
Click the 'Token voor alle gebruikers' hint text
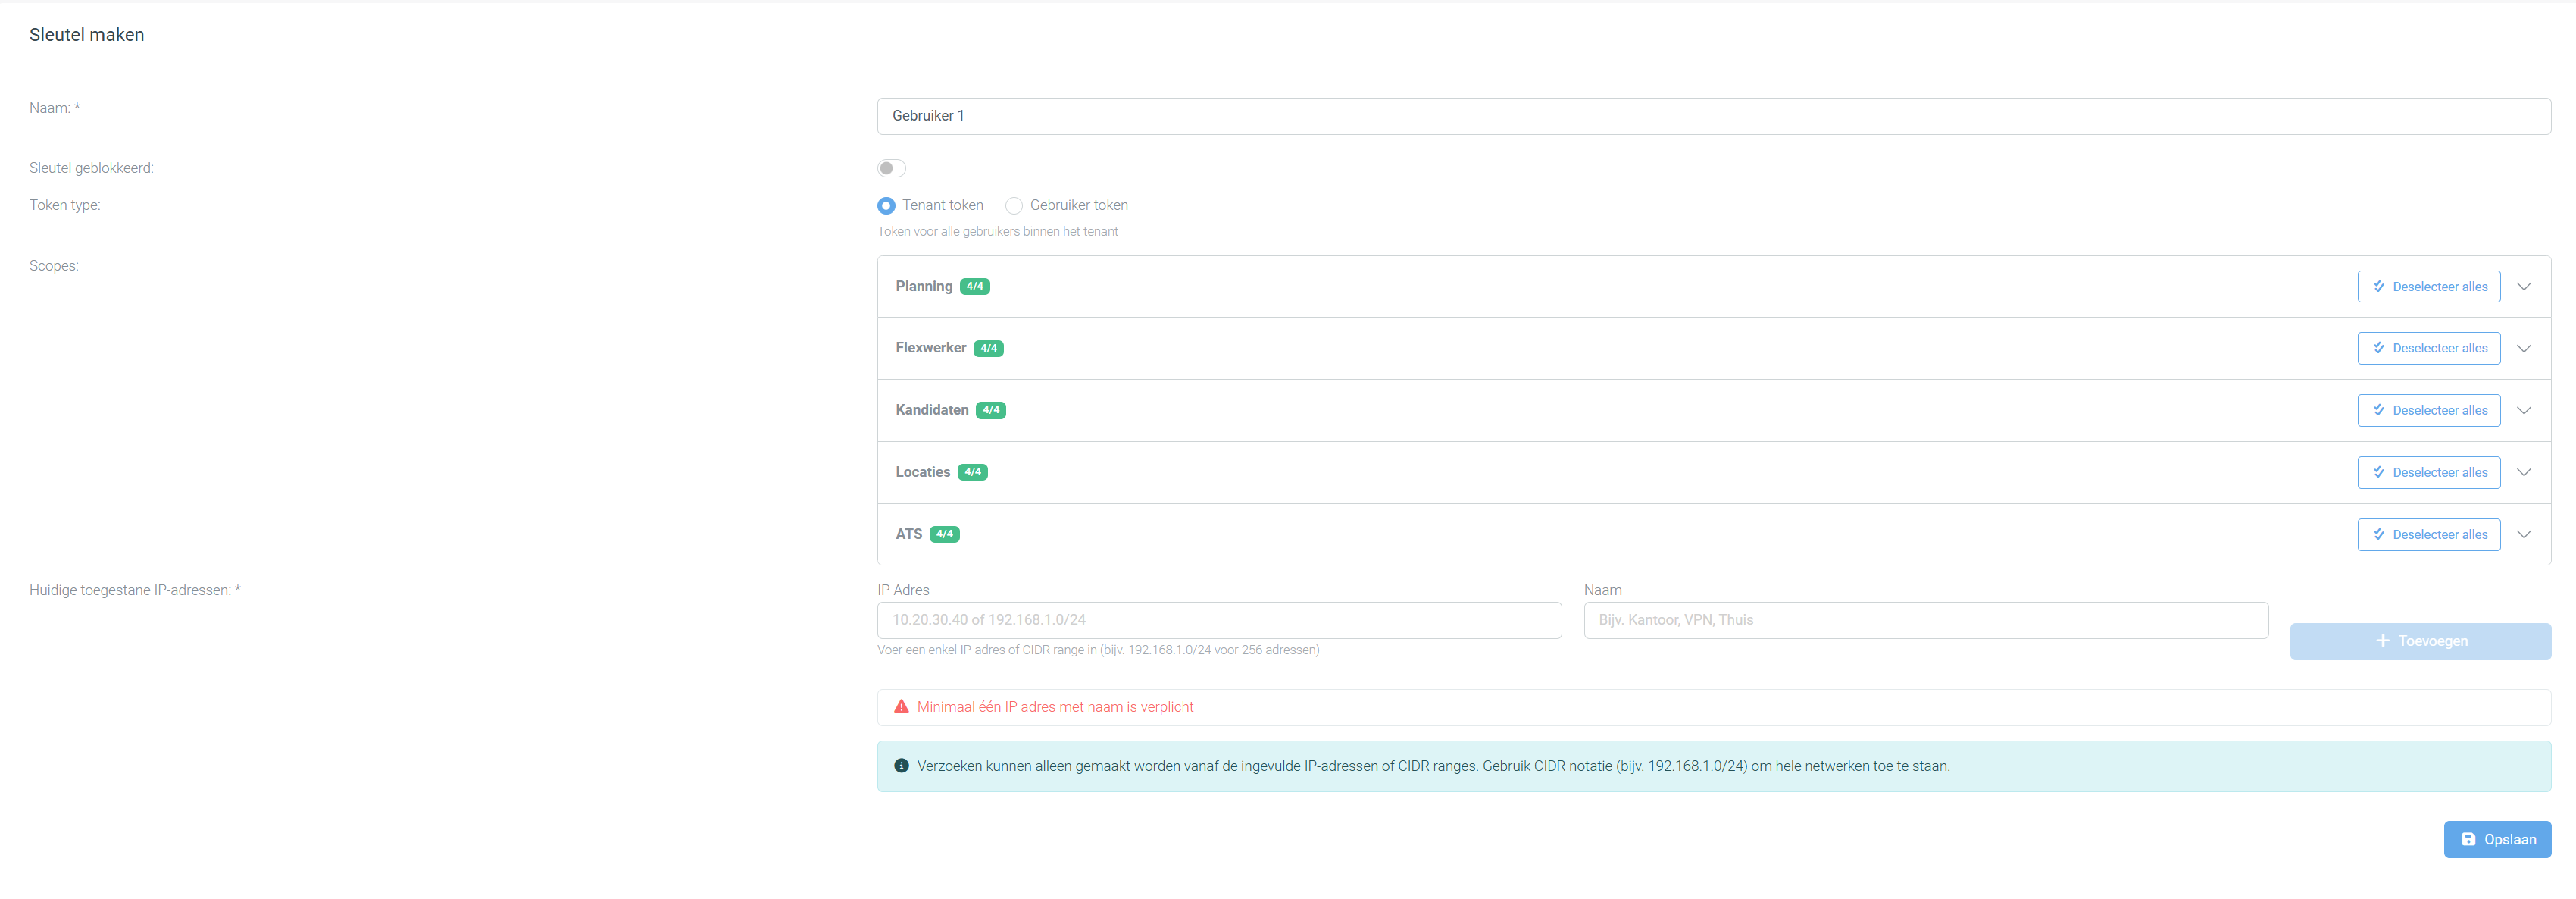997,231
